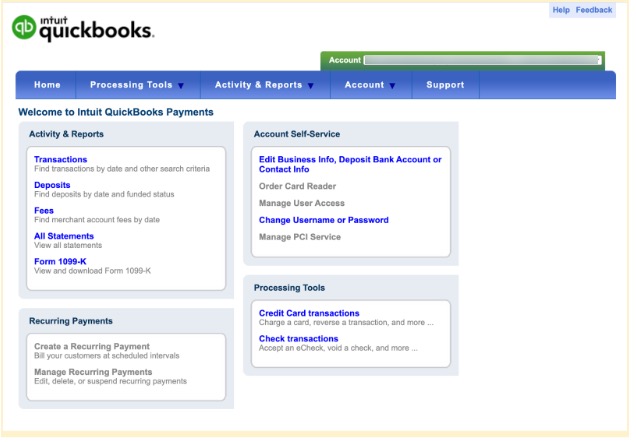
Task: Click the intuit quickbooks wordmark text
Action: (98, 29)
